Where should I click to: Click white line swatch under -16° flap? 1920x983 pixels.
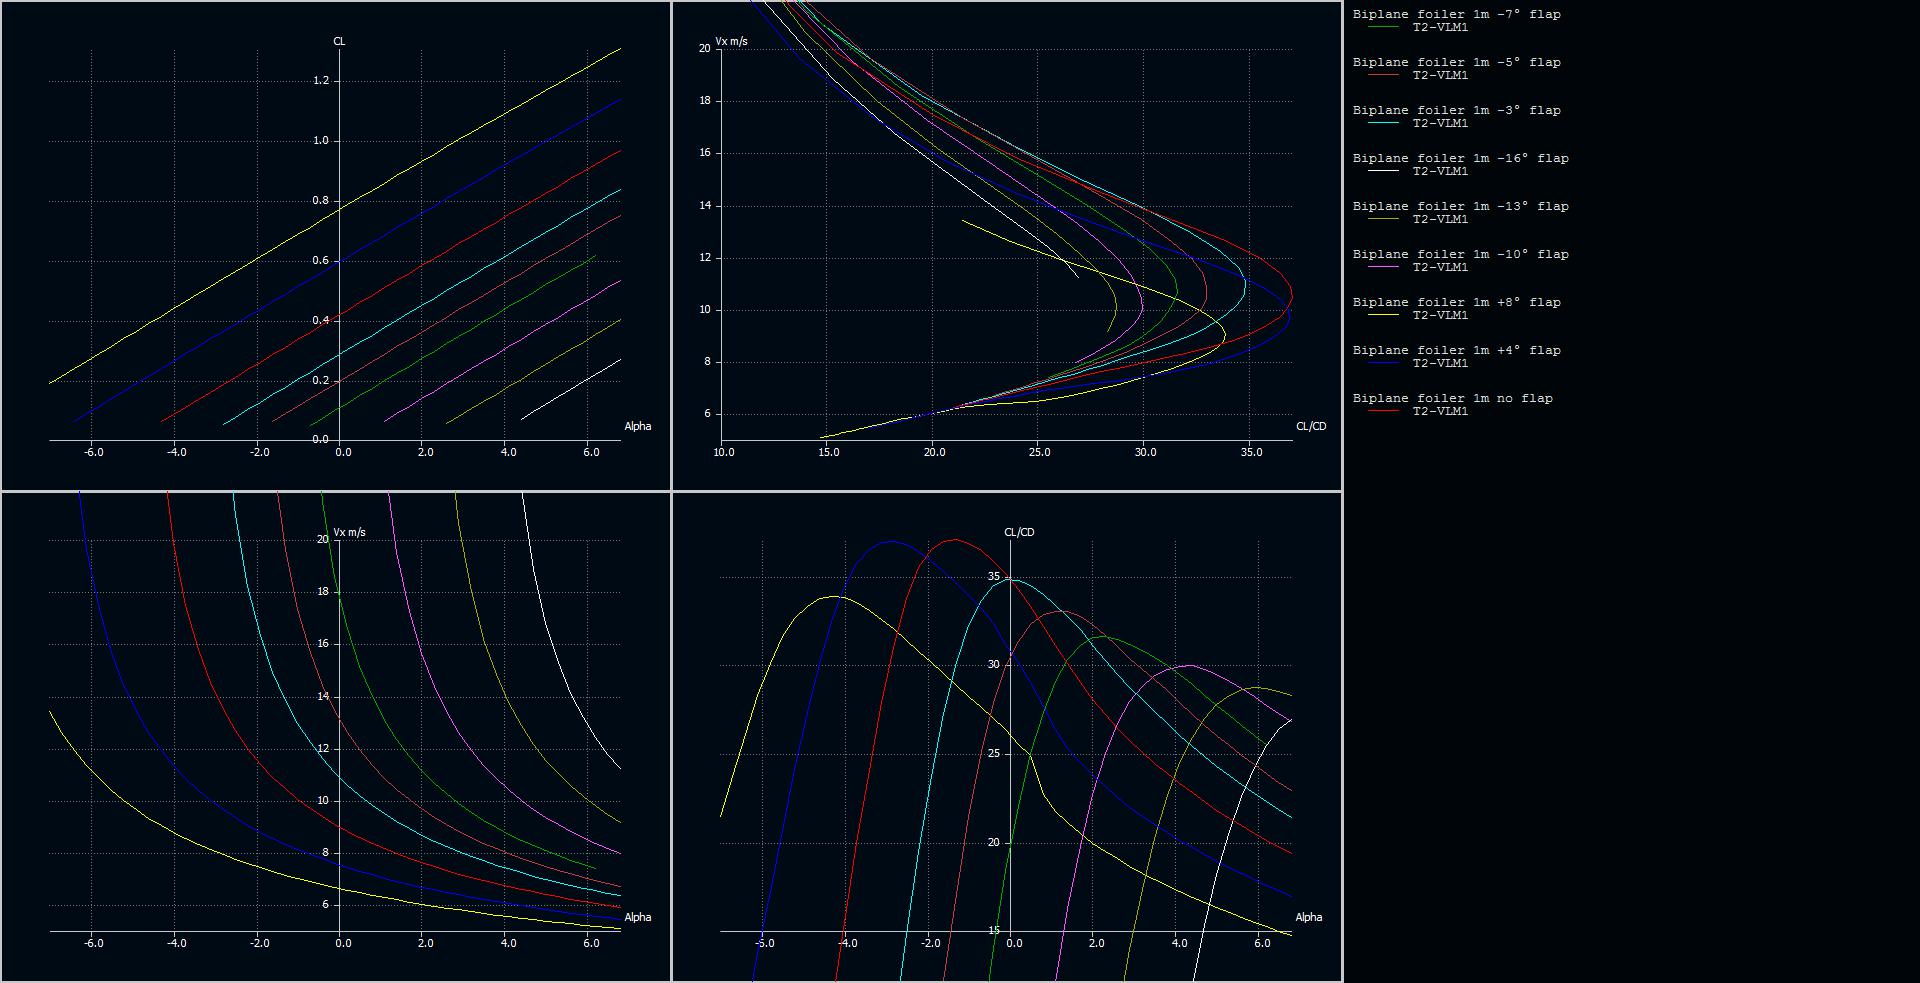1384,172
